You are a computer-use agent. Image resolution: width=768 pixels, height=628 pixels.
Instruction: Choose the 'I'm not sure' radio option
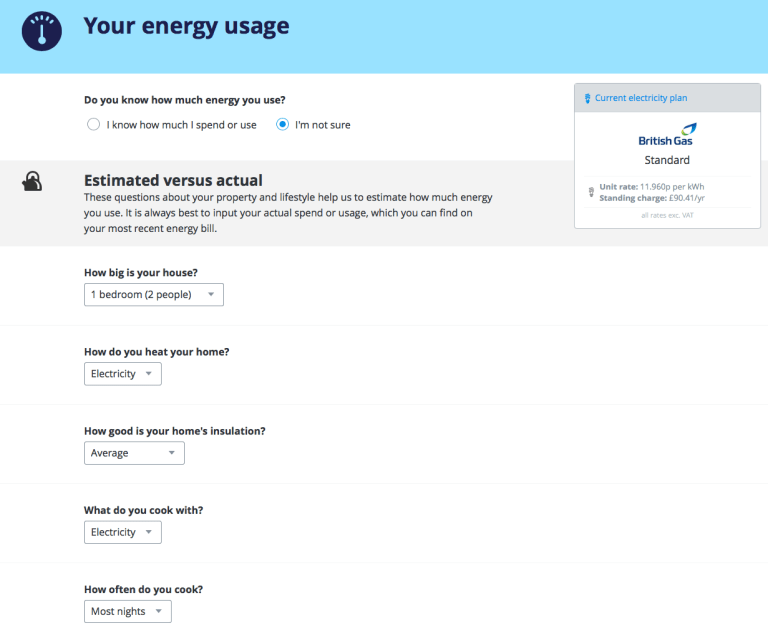tap(283, 125)
